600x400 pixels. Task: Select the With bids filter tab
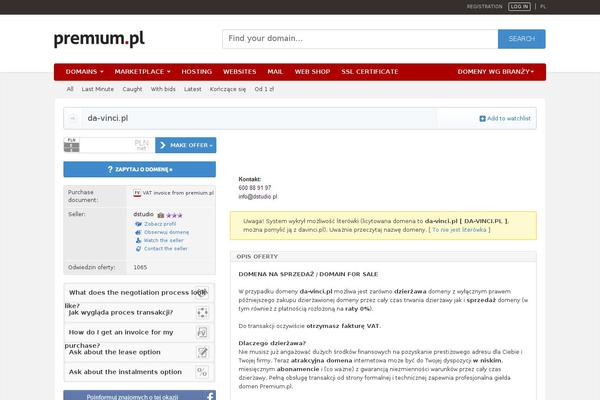[x=163, y=89]
